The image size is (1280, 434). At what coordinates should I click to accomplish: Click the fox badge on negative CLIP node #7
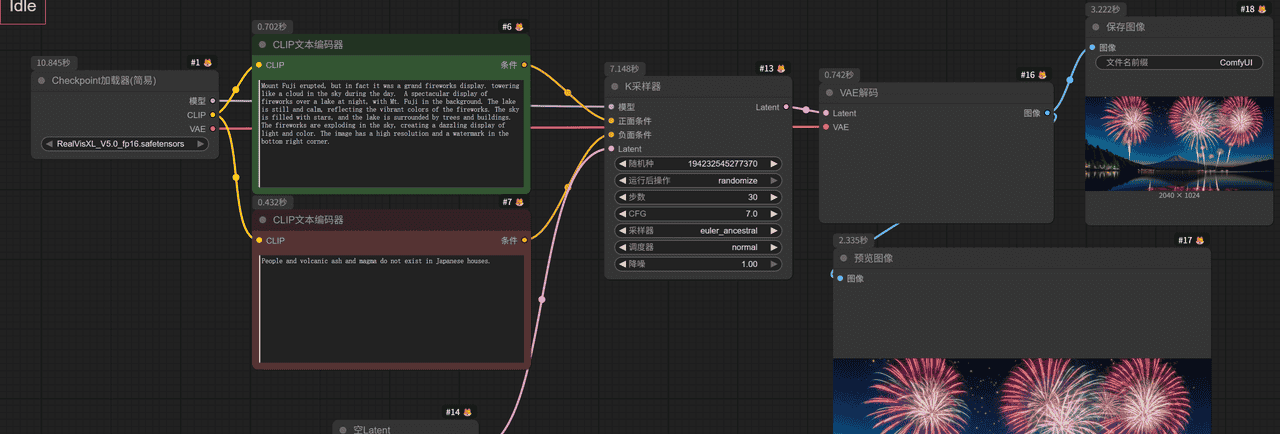[519, 202]
